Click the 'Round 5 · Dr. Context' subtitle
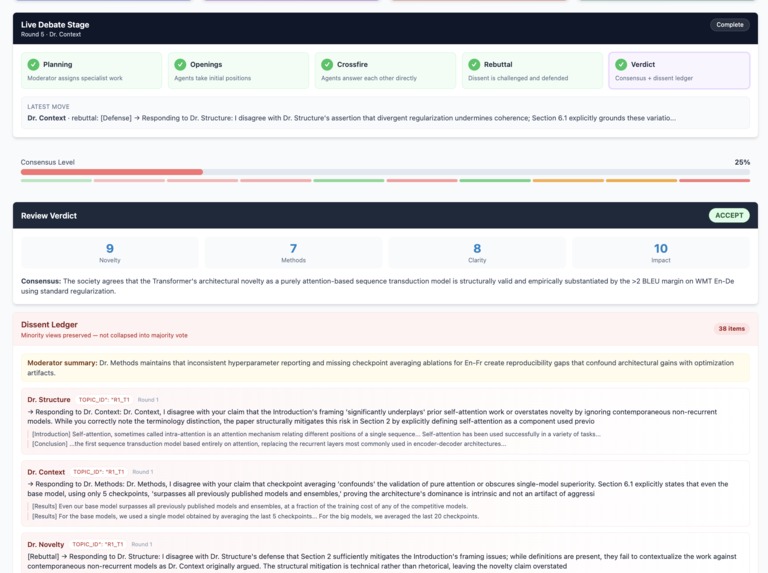 pyautogui.click(x=51, y=34)
